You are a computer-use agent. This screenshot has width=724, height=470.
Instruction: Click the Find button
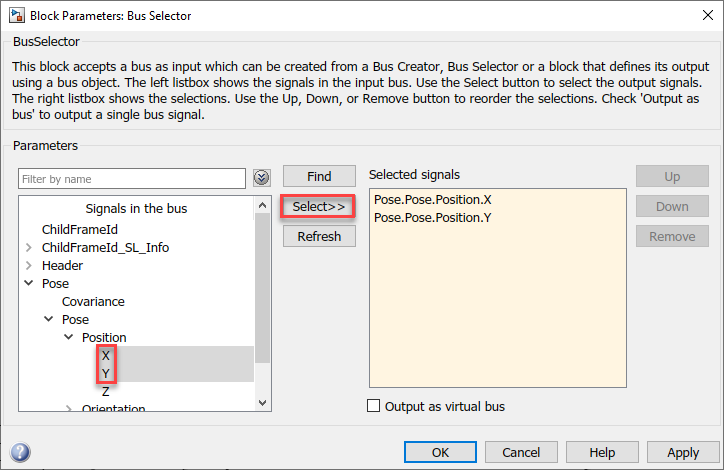(x=319, y=176)
